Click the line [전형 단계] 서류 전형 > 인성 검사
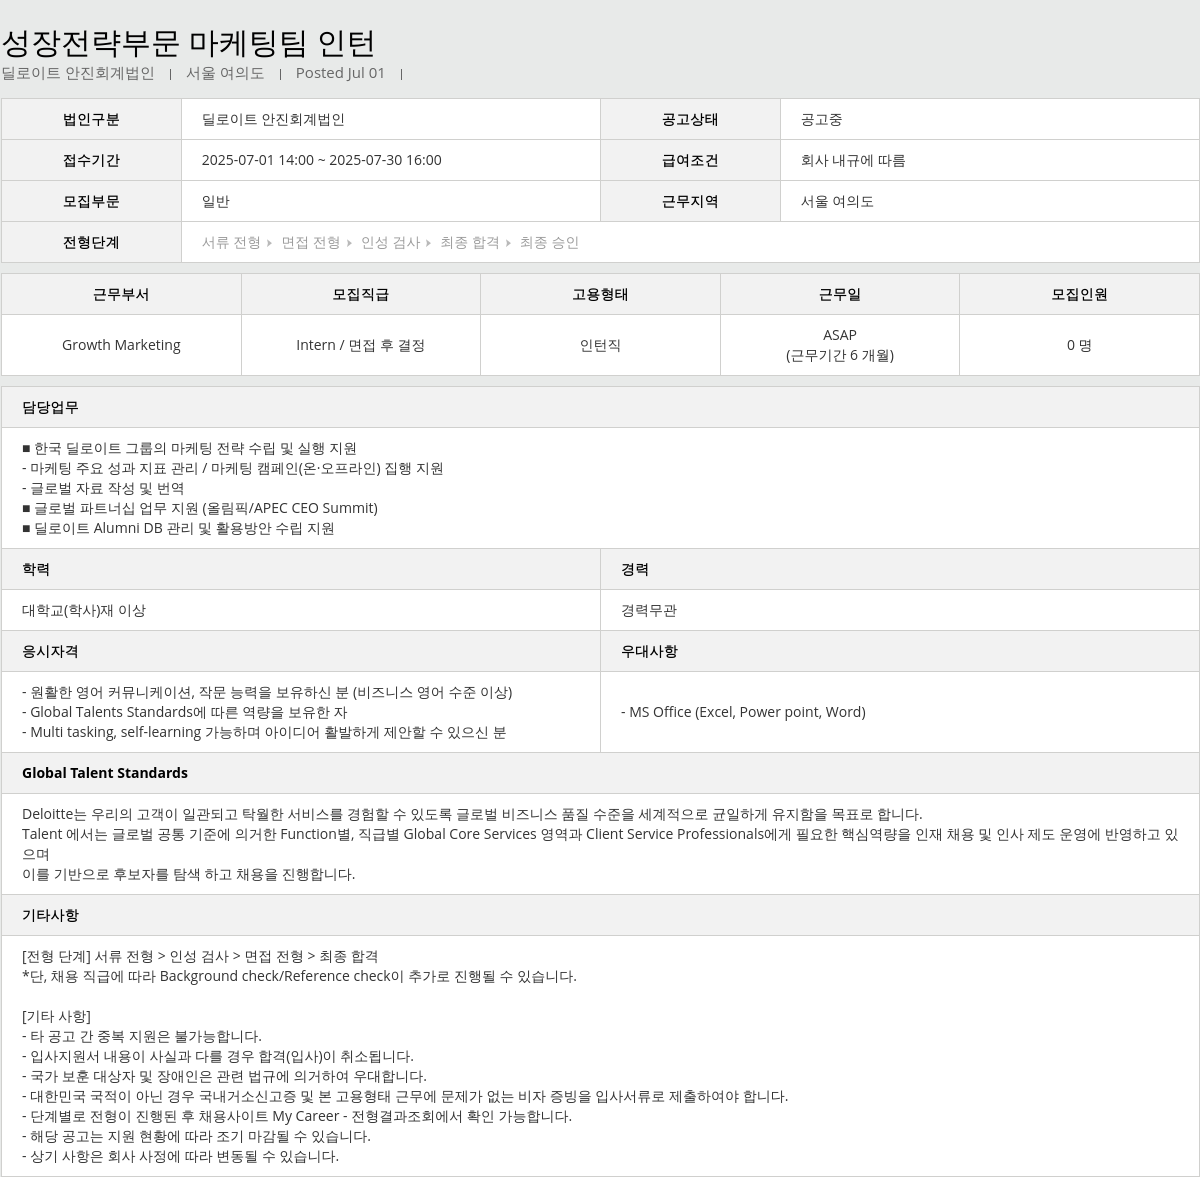The width and height of the screenshot is (1200, 1177). (x=200, y=956)
